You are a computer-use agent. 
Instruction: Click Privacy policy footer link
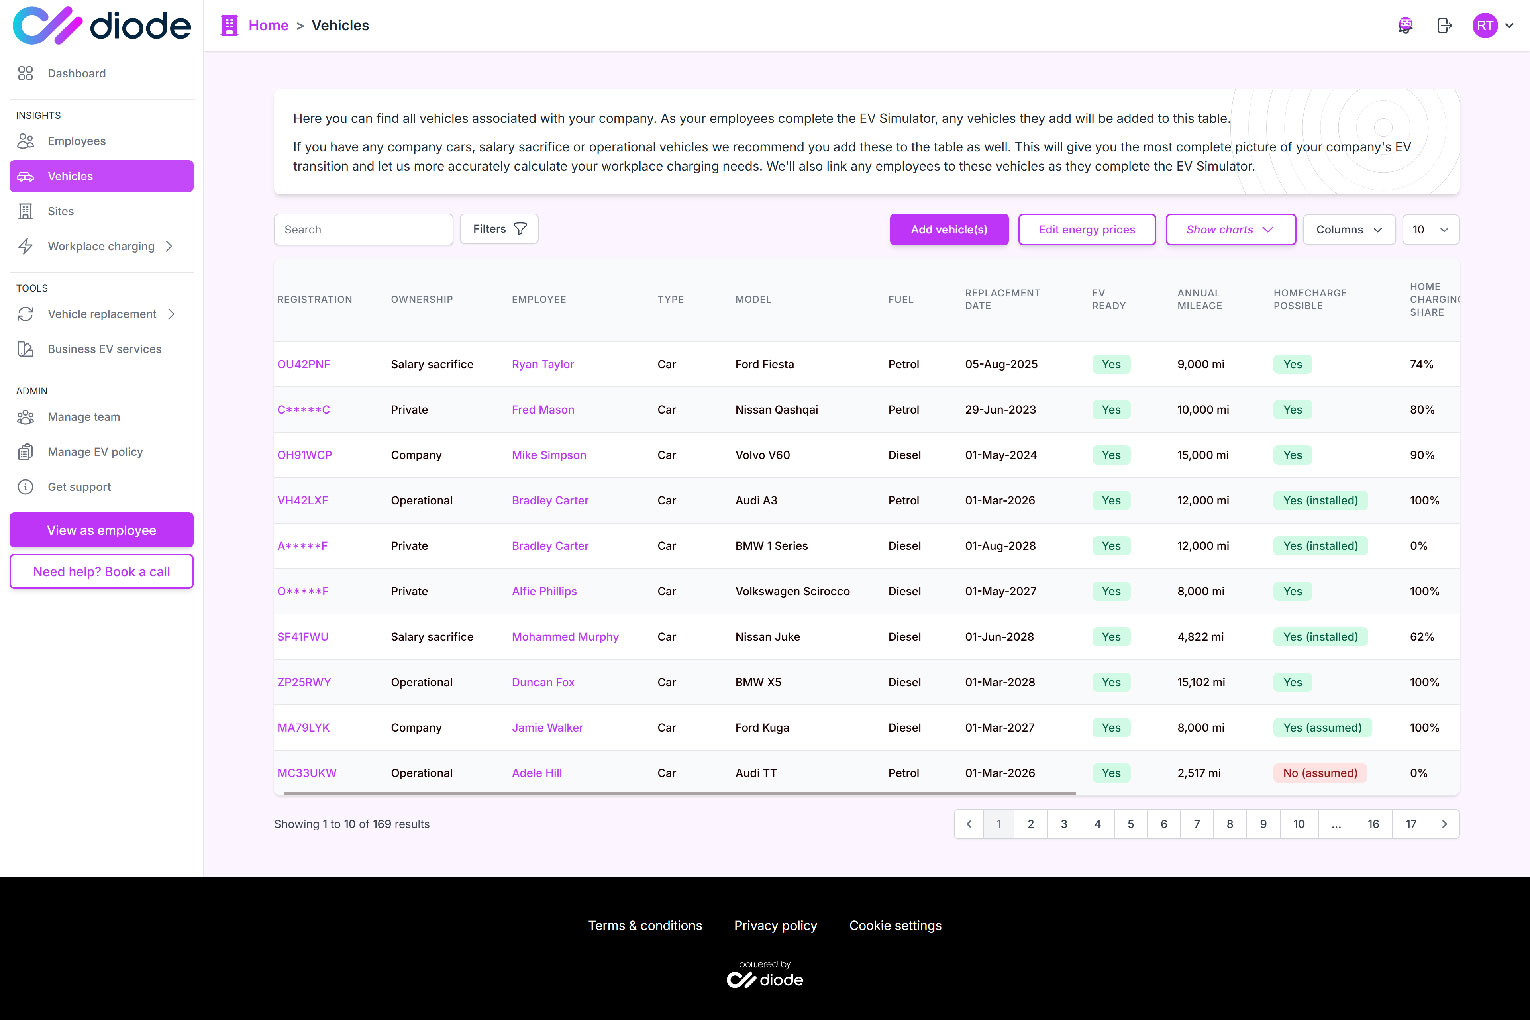(x=776, y=925)
